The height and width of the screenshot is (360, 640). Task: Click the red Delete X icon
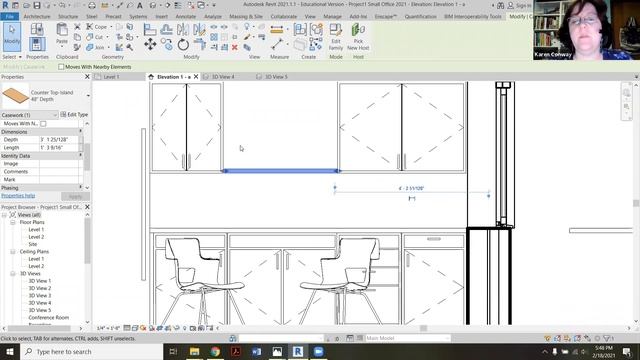[235, 47]
